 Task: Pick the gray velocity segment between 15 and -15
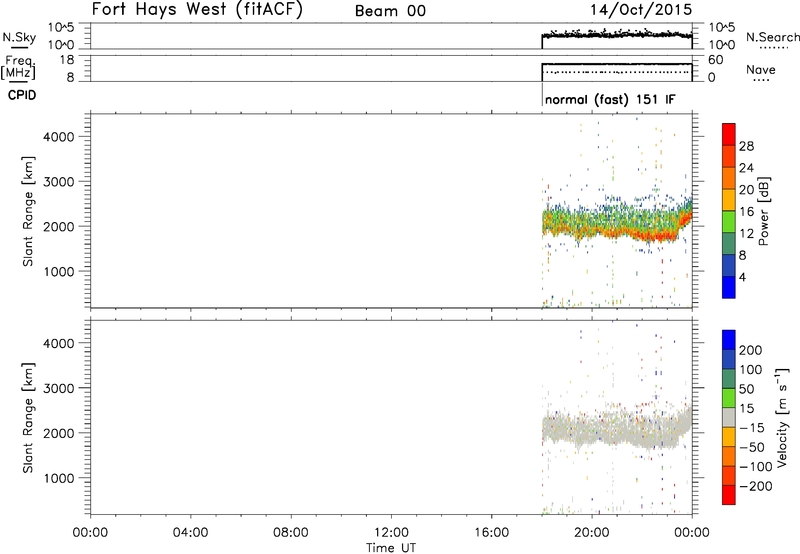pyautogui.click(x=729, y=417)
